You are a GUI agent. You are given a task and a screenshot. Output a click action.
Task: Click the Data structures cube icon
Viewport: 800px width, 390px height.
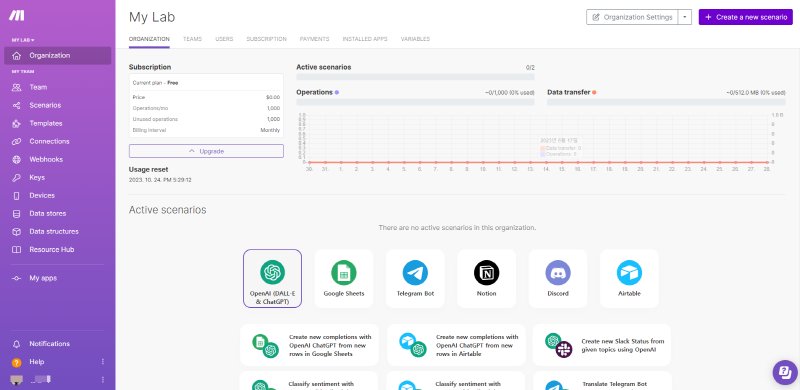click(x=17, y=232)
